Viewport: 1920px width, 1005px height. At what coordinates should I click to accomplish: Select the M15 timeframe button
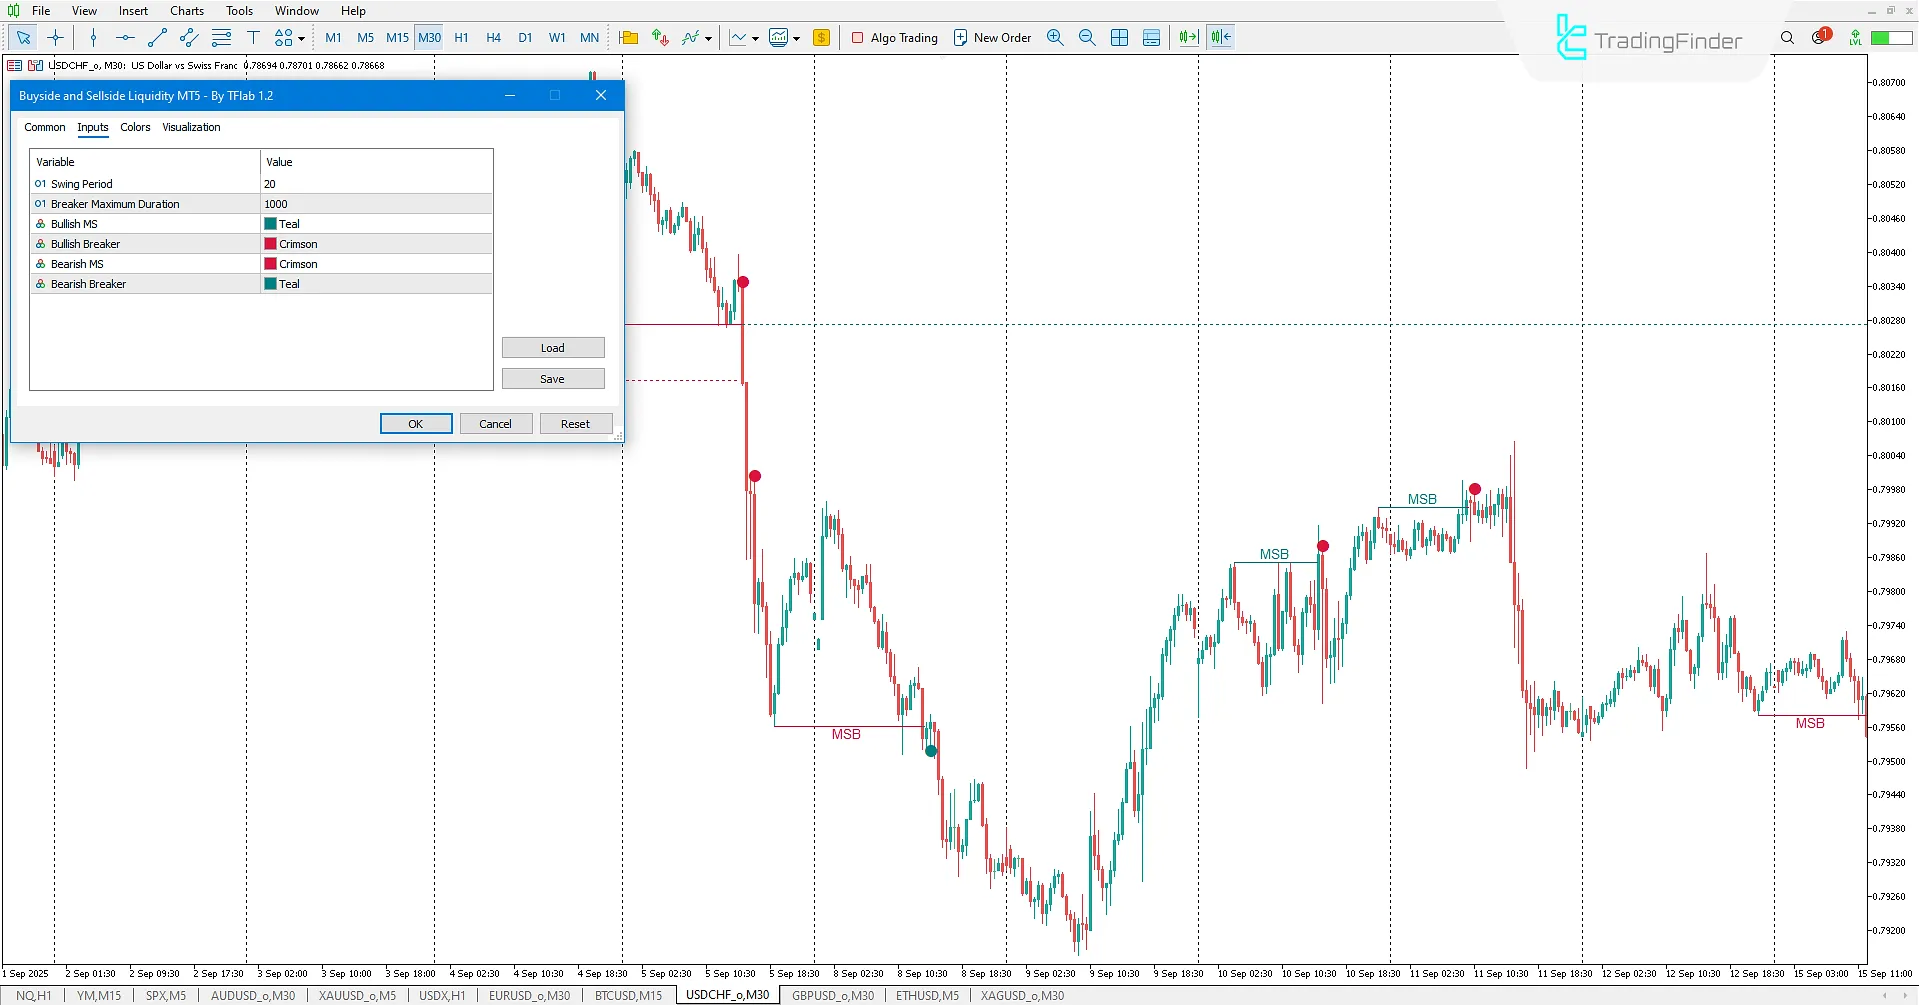(397, 37)
